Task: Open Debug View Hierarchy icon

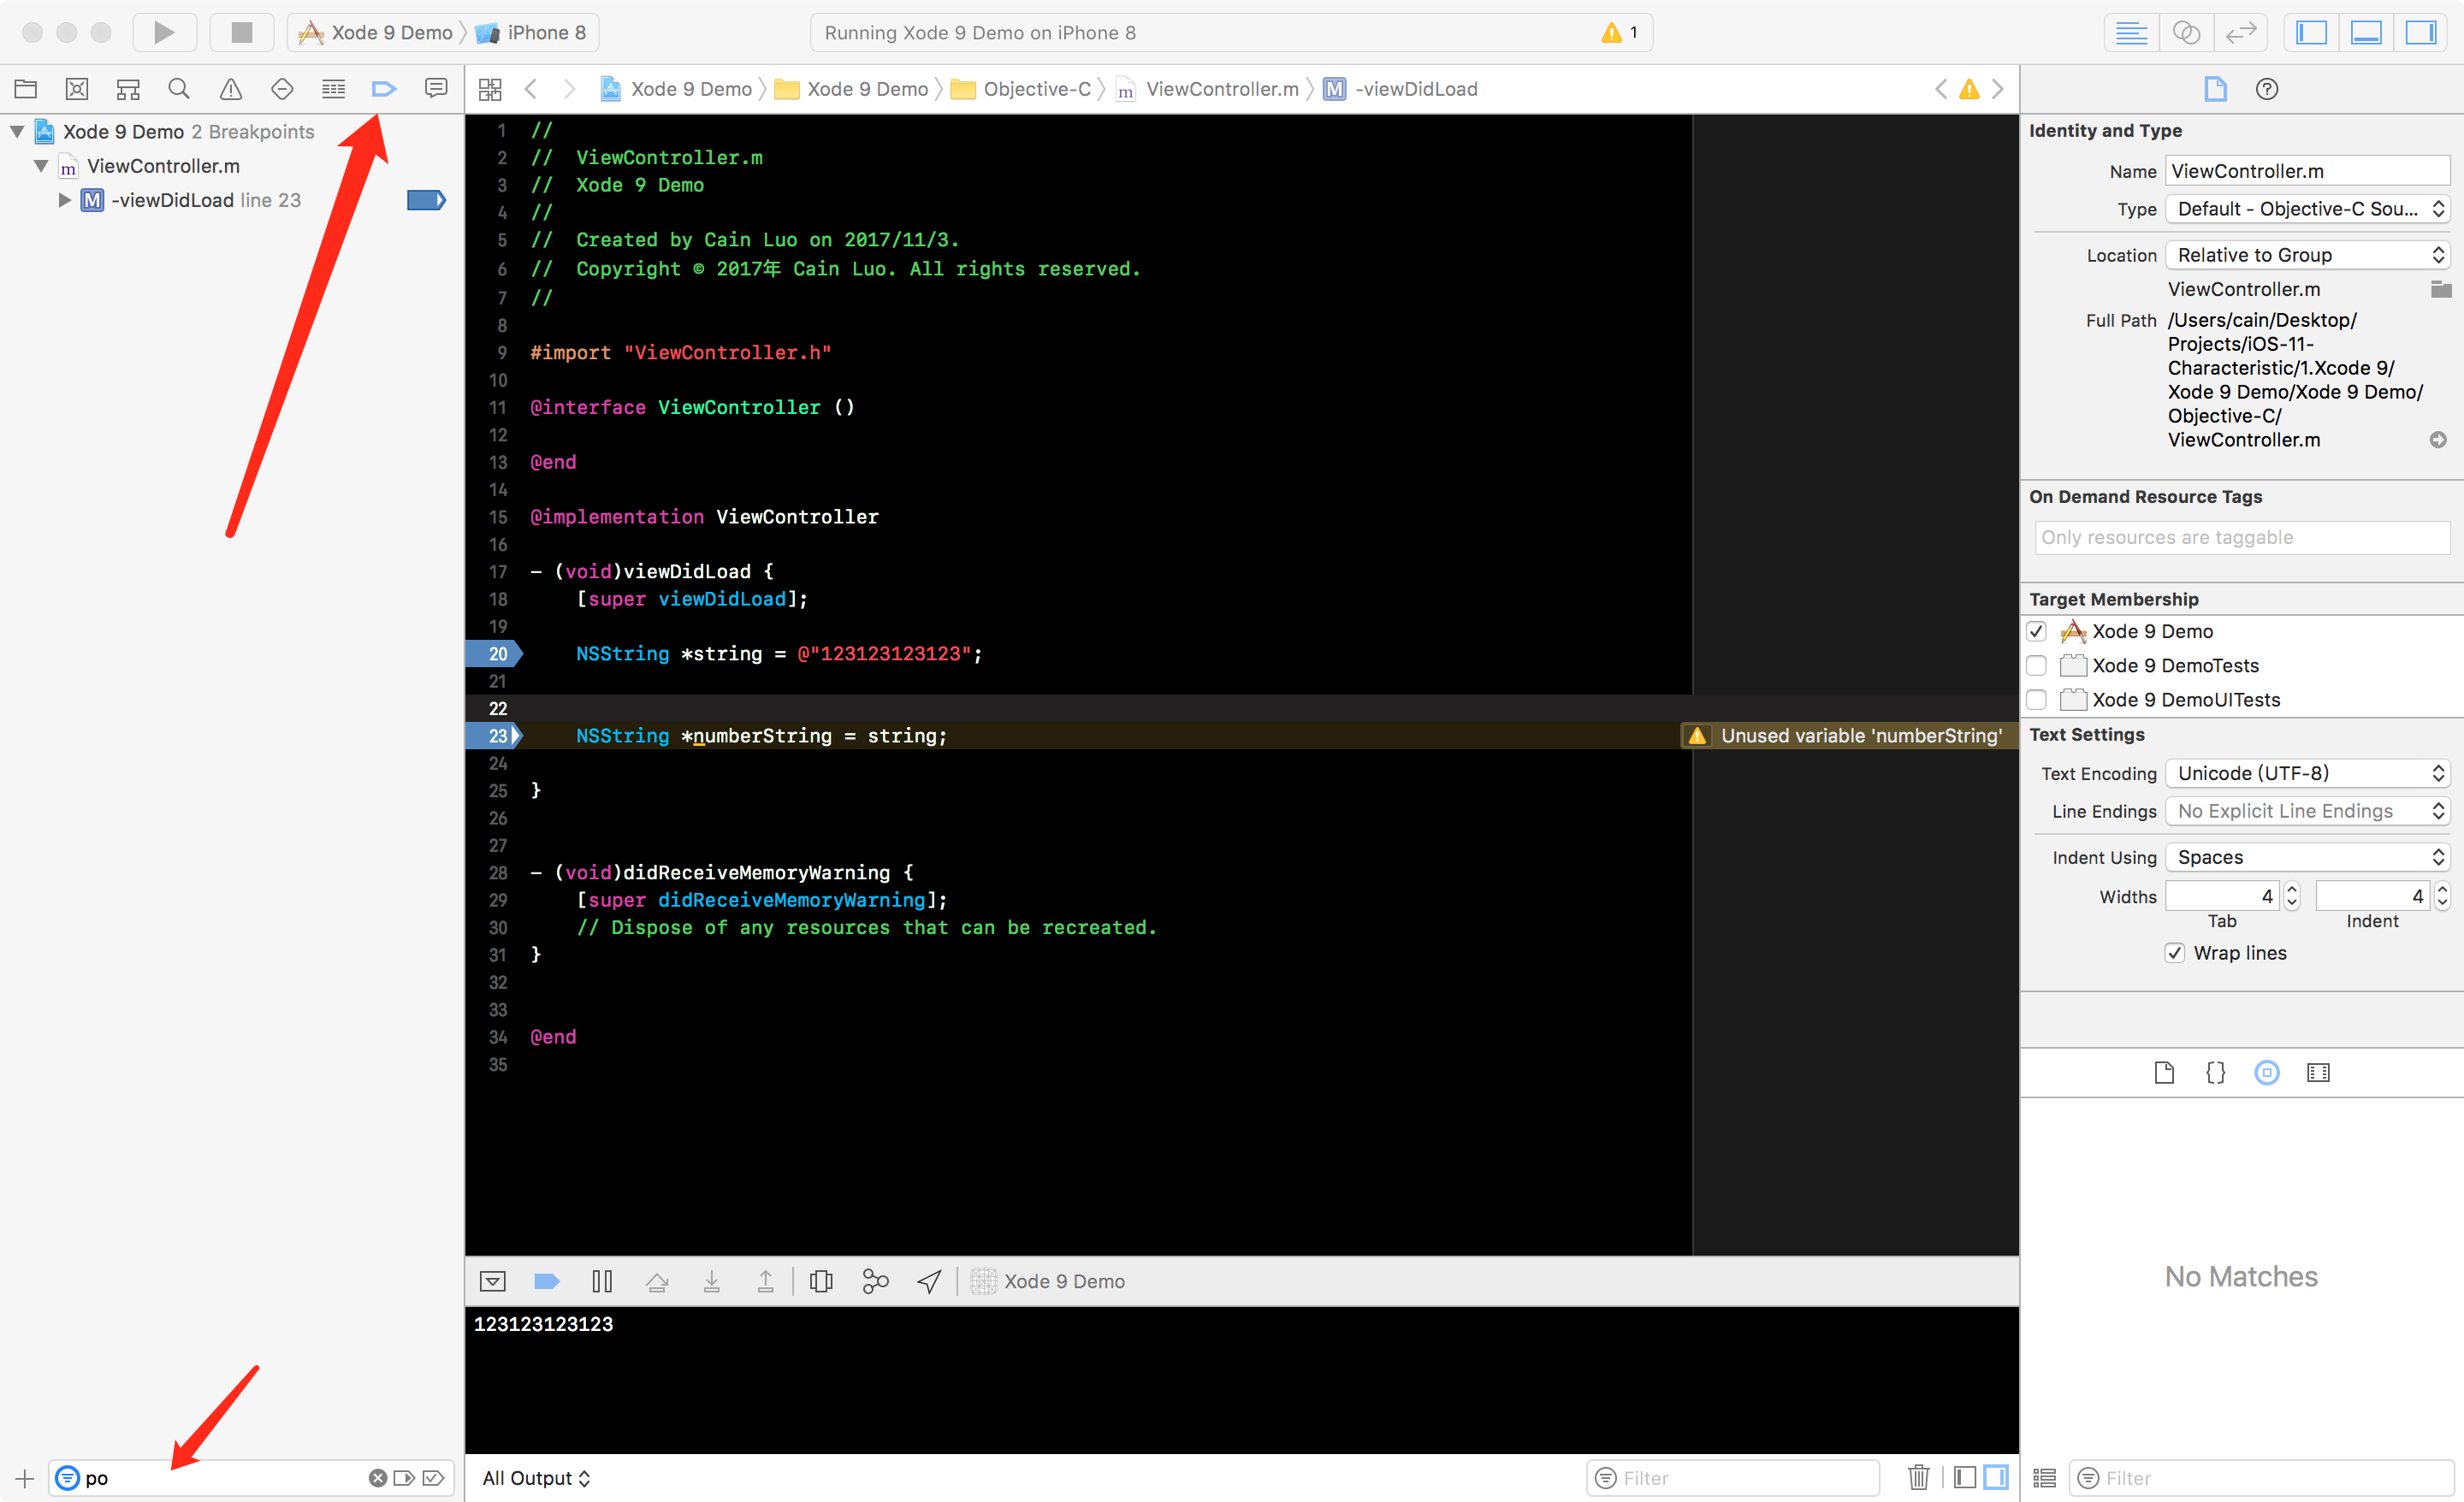Action: tap(821, 1281)
